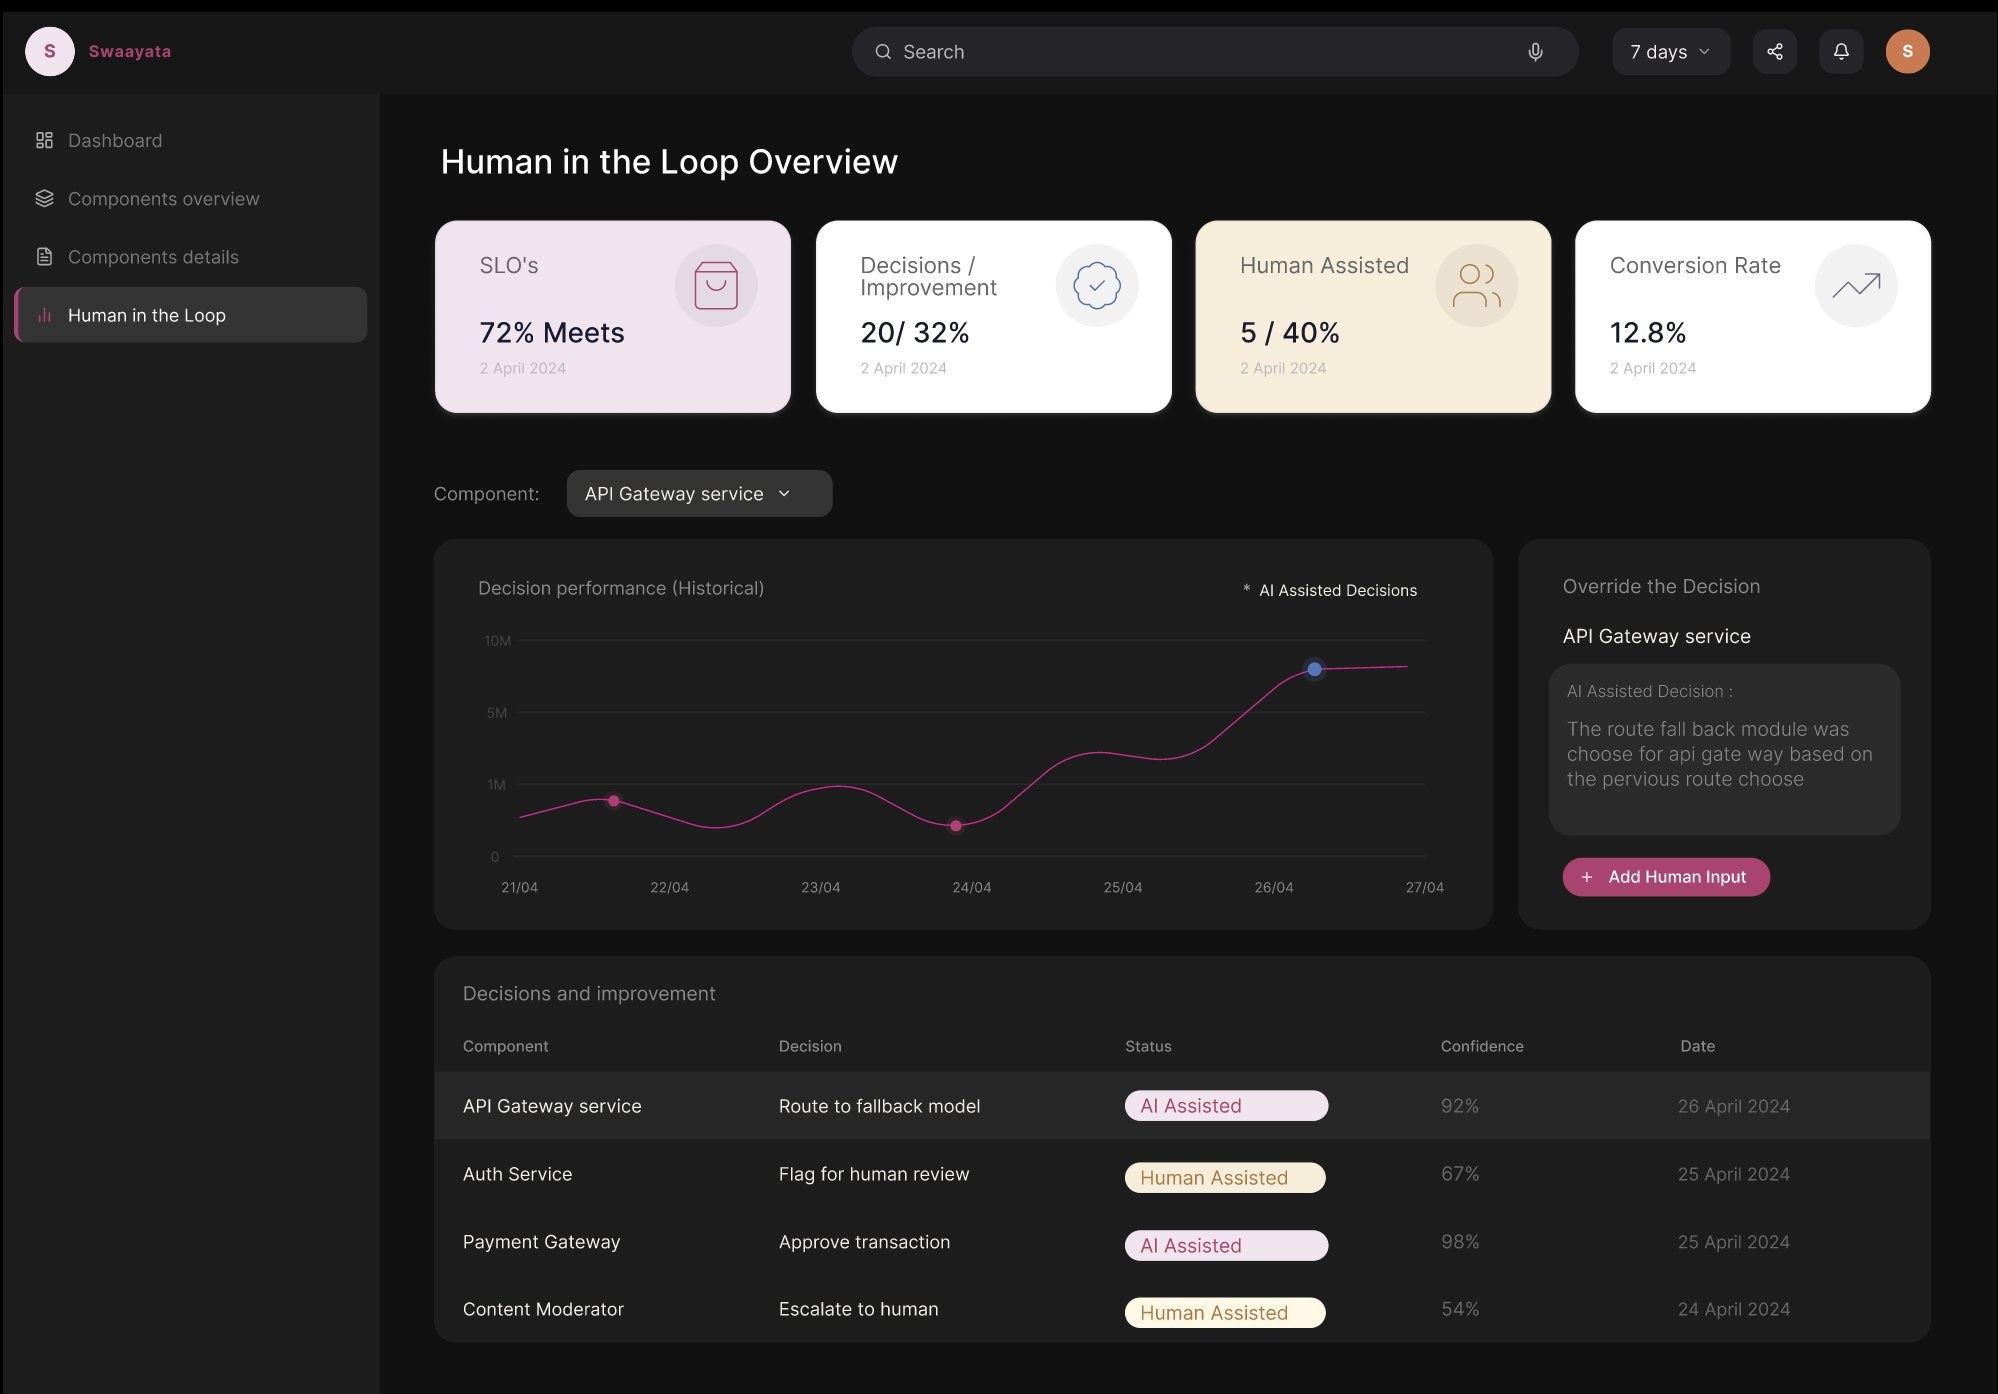
Task: Click Flag for human review decision
Action: pos(874,1174)
